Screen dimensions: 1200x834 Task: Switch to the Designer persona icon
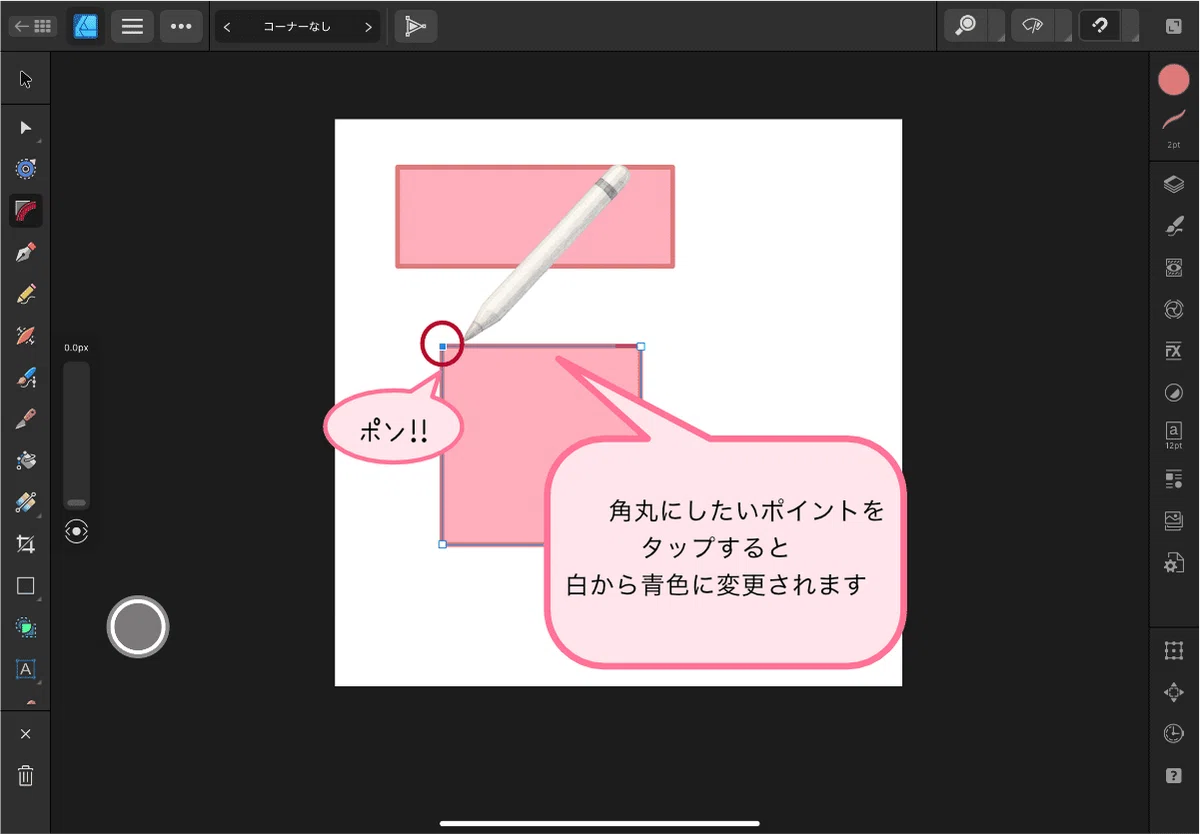pos(86,27)
